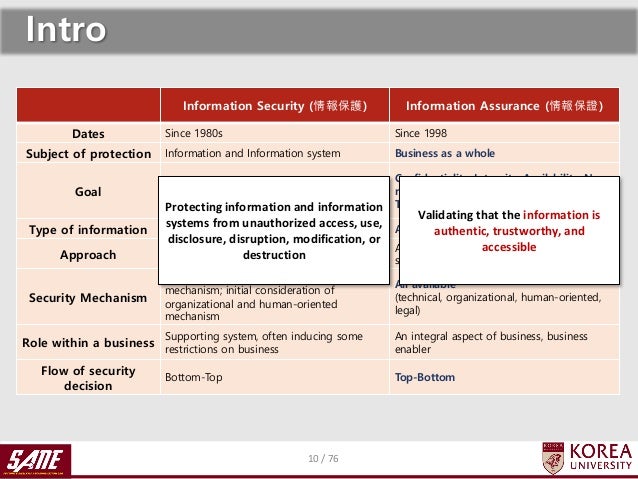
Task: Select the 'Information Security' column header
Action: (275, 105)
